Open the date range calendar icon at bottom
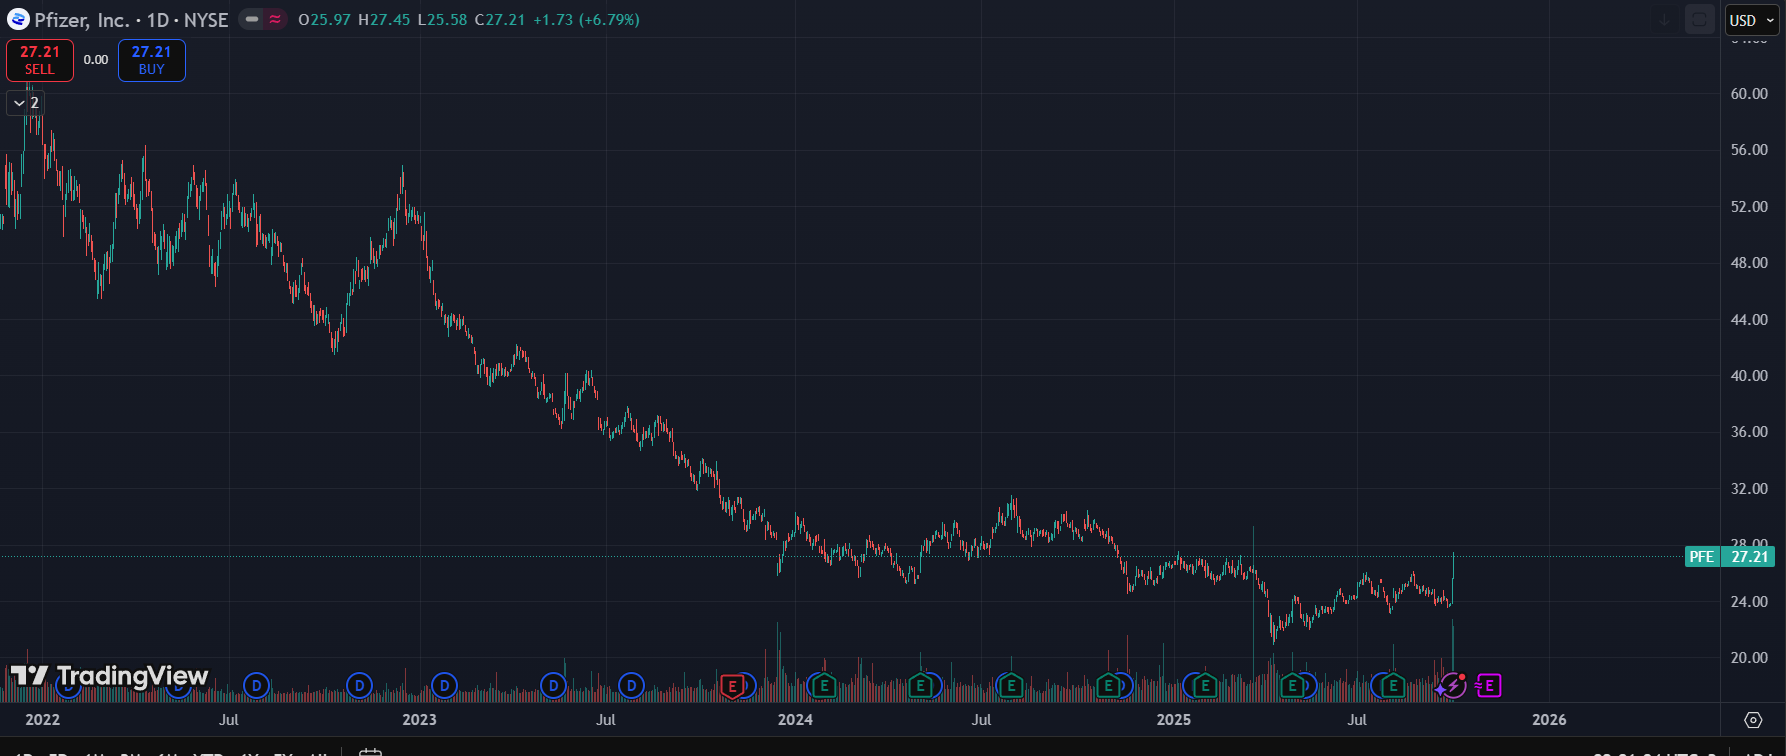The height and width of the screenshot is (756, 1786). (x=370, y=752)
